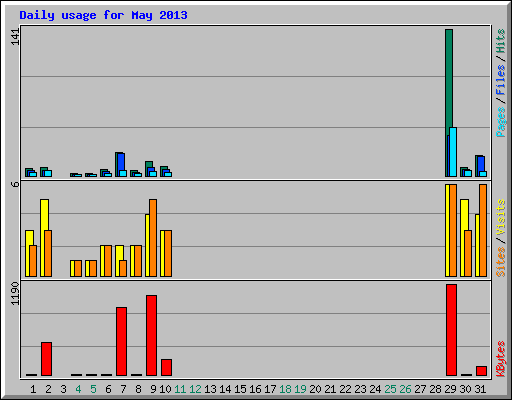512x400 pixels.
Task: Select the red KBytes bar for day 10
Action: pos(166,367)
